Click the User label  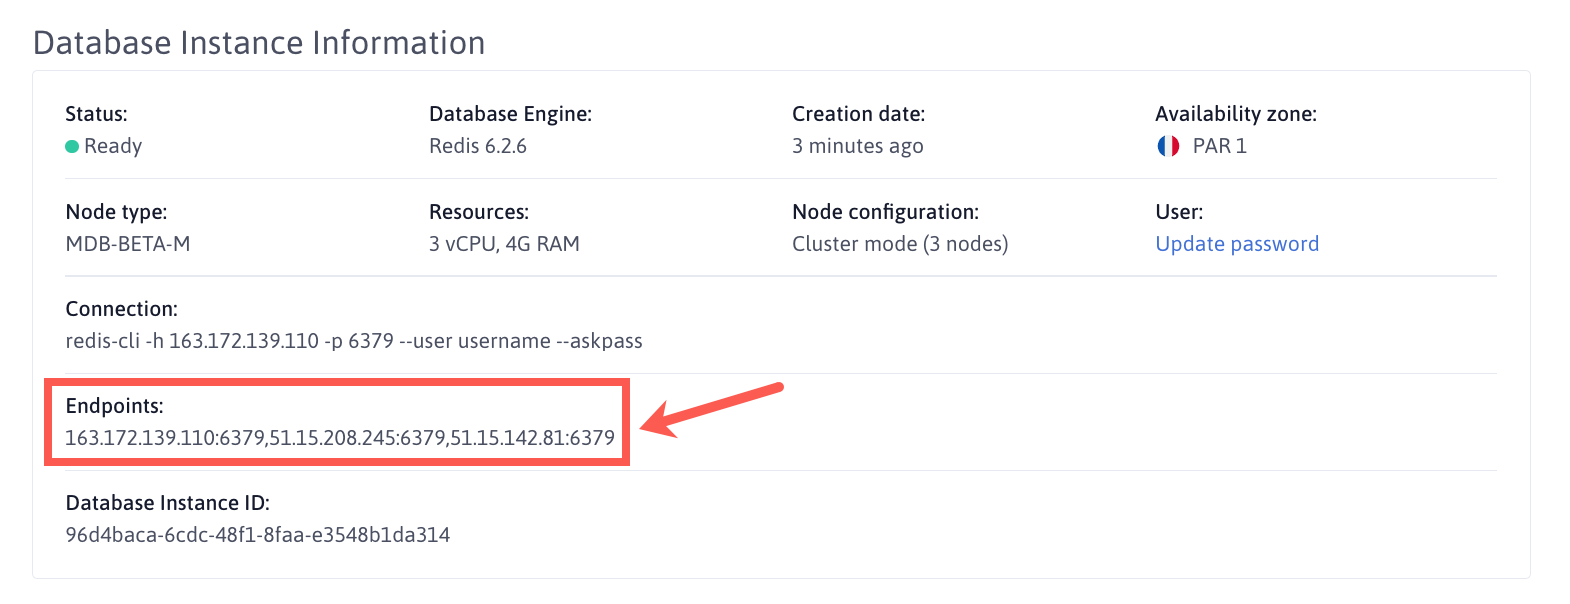coord(1179,212)
